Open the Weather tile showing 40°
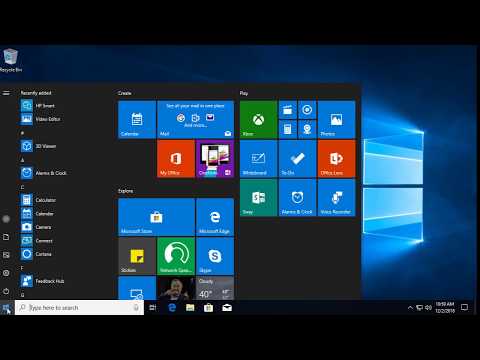This screenshot has width=480, height=360. tap(215, 288)
